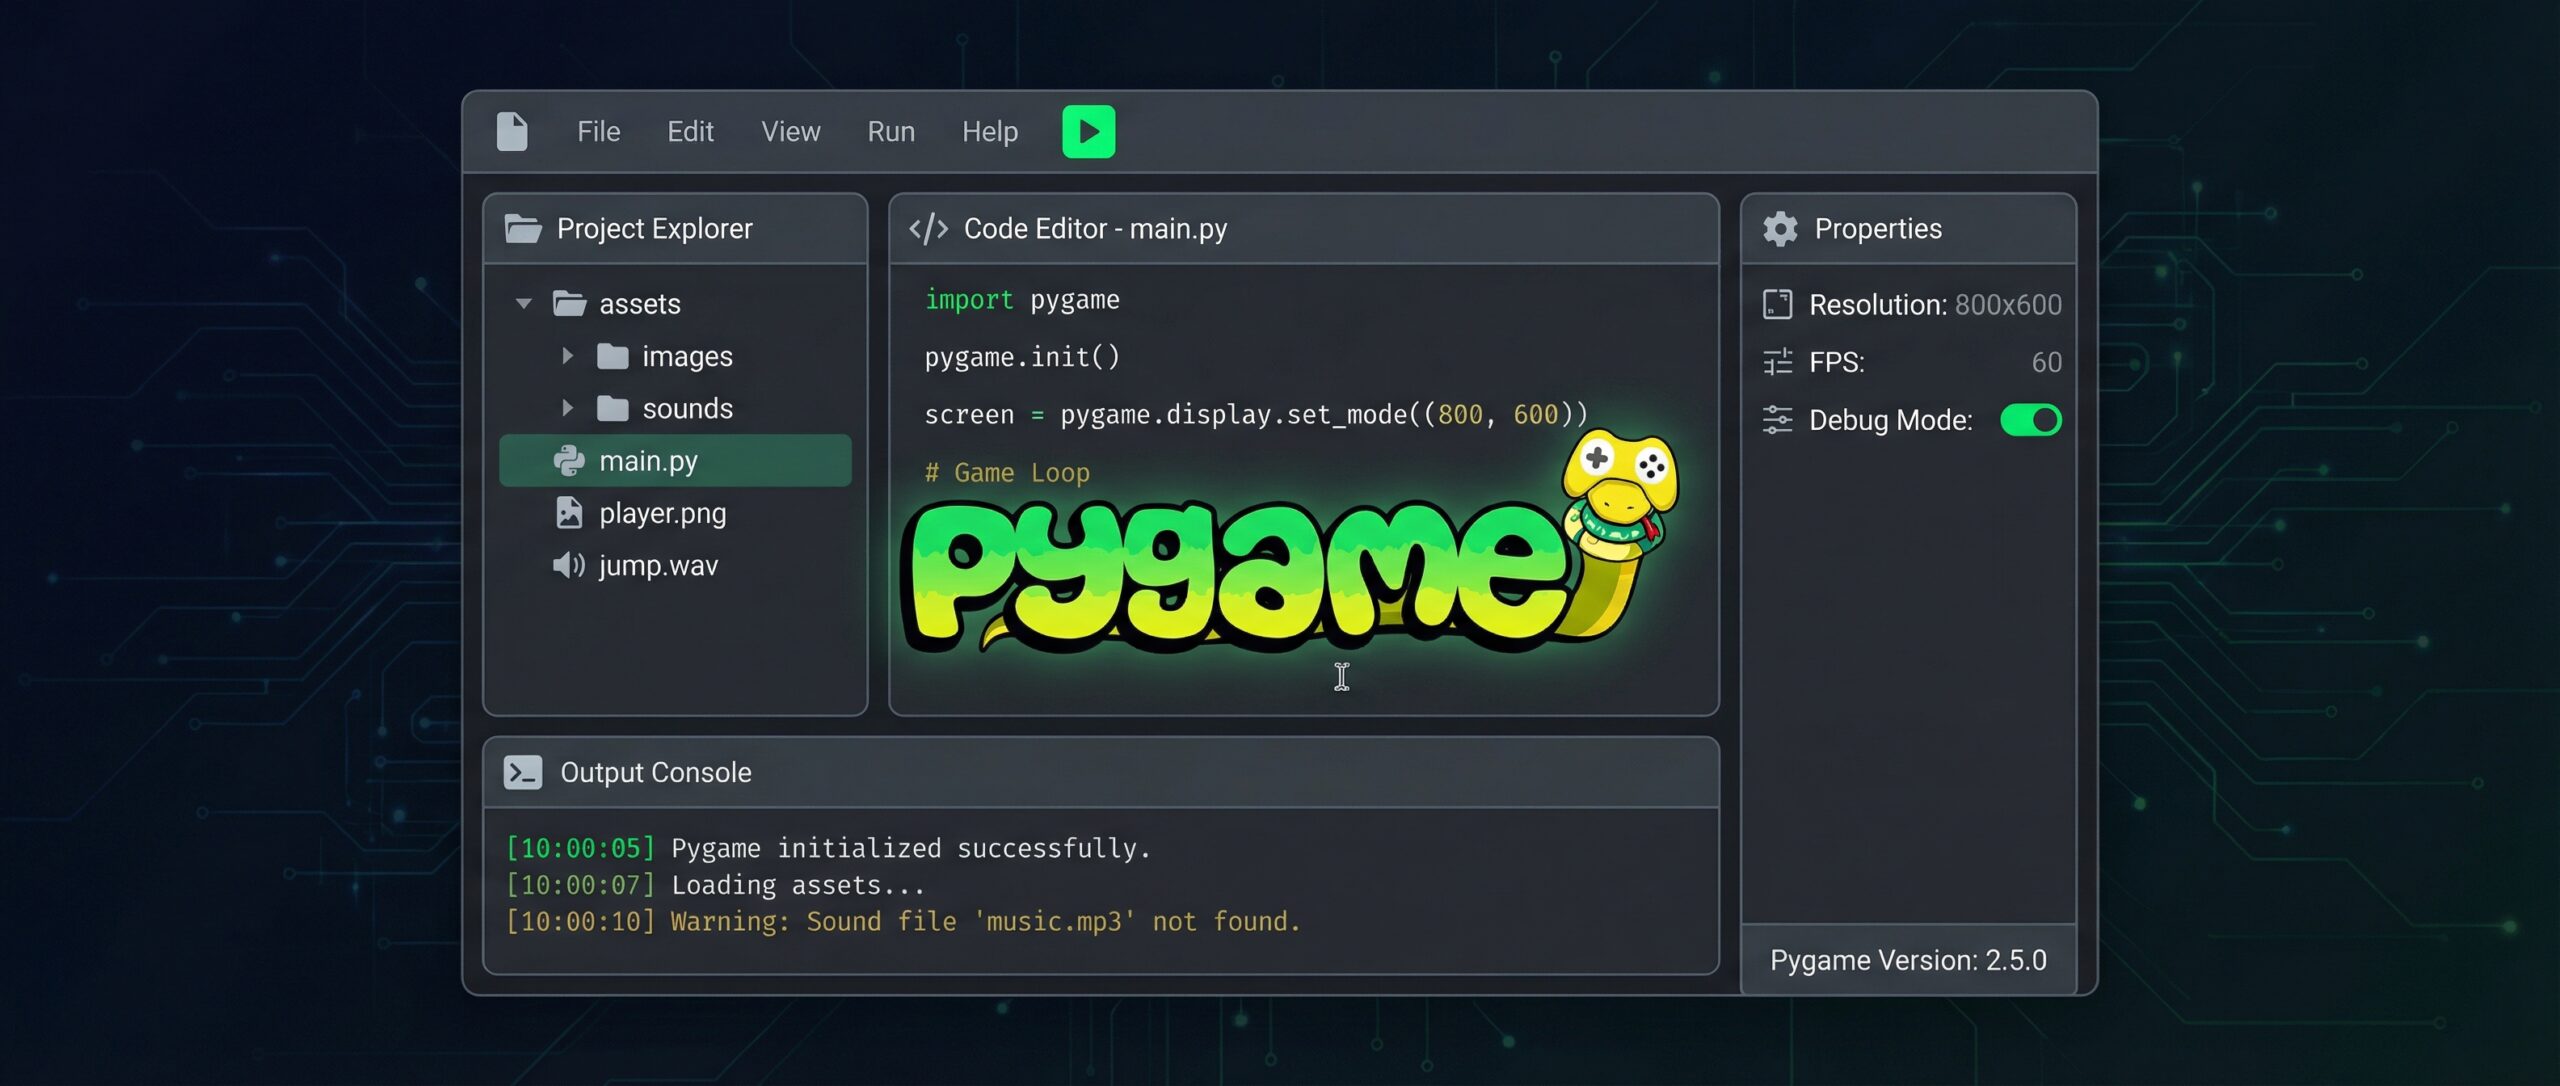
Task: Expand the images folder
Action: pos(567,356)
